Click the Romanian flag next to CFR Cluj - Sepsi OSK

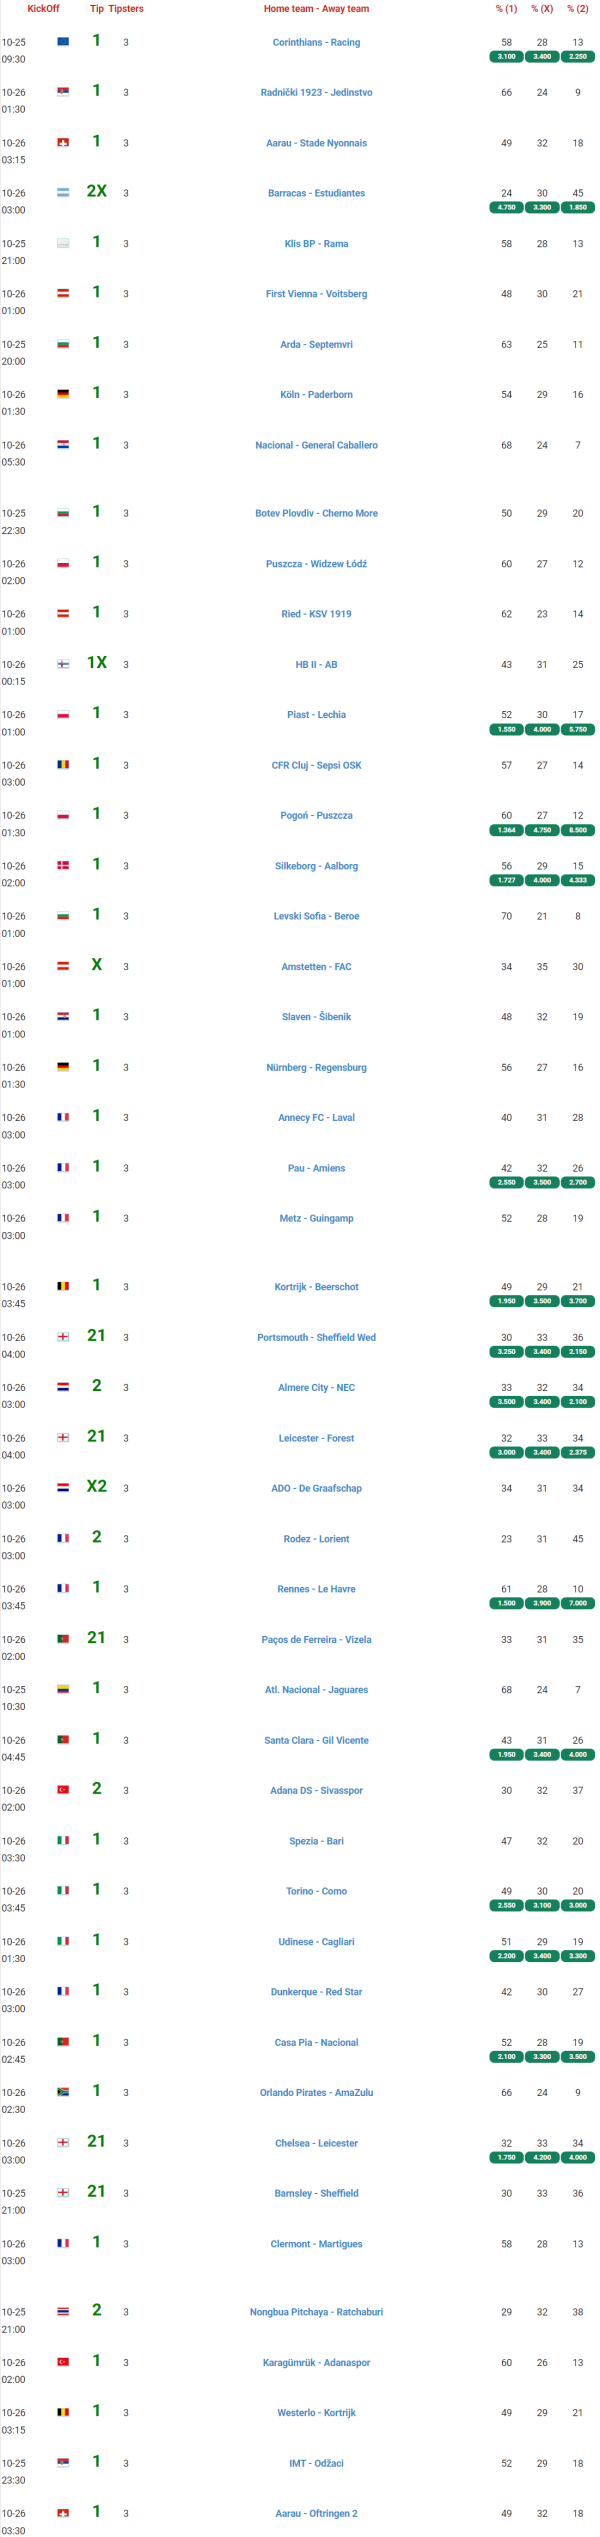tap(63, 764)
